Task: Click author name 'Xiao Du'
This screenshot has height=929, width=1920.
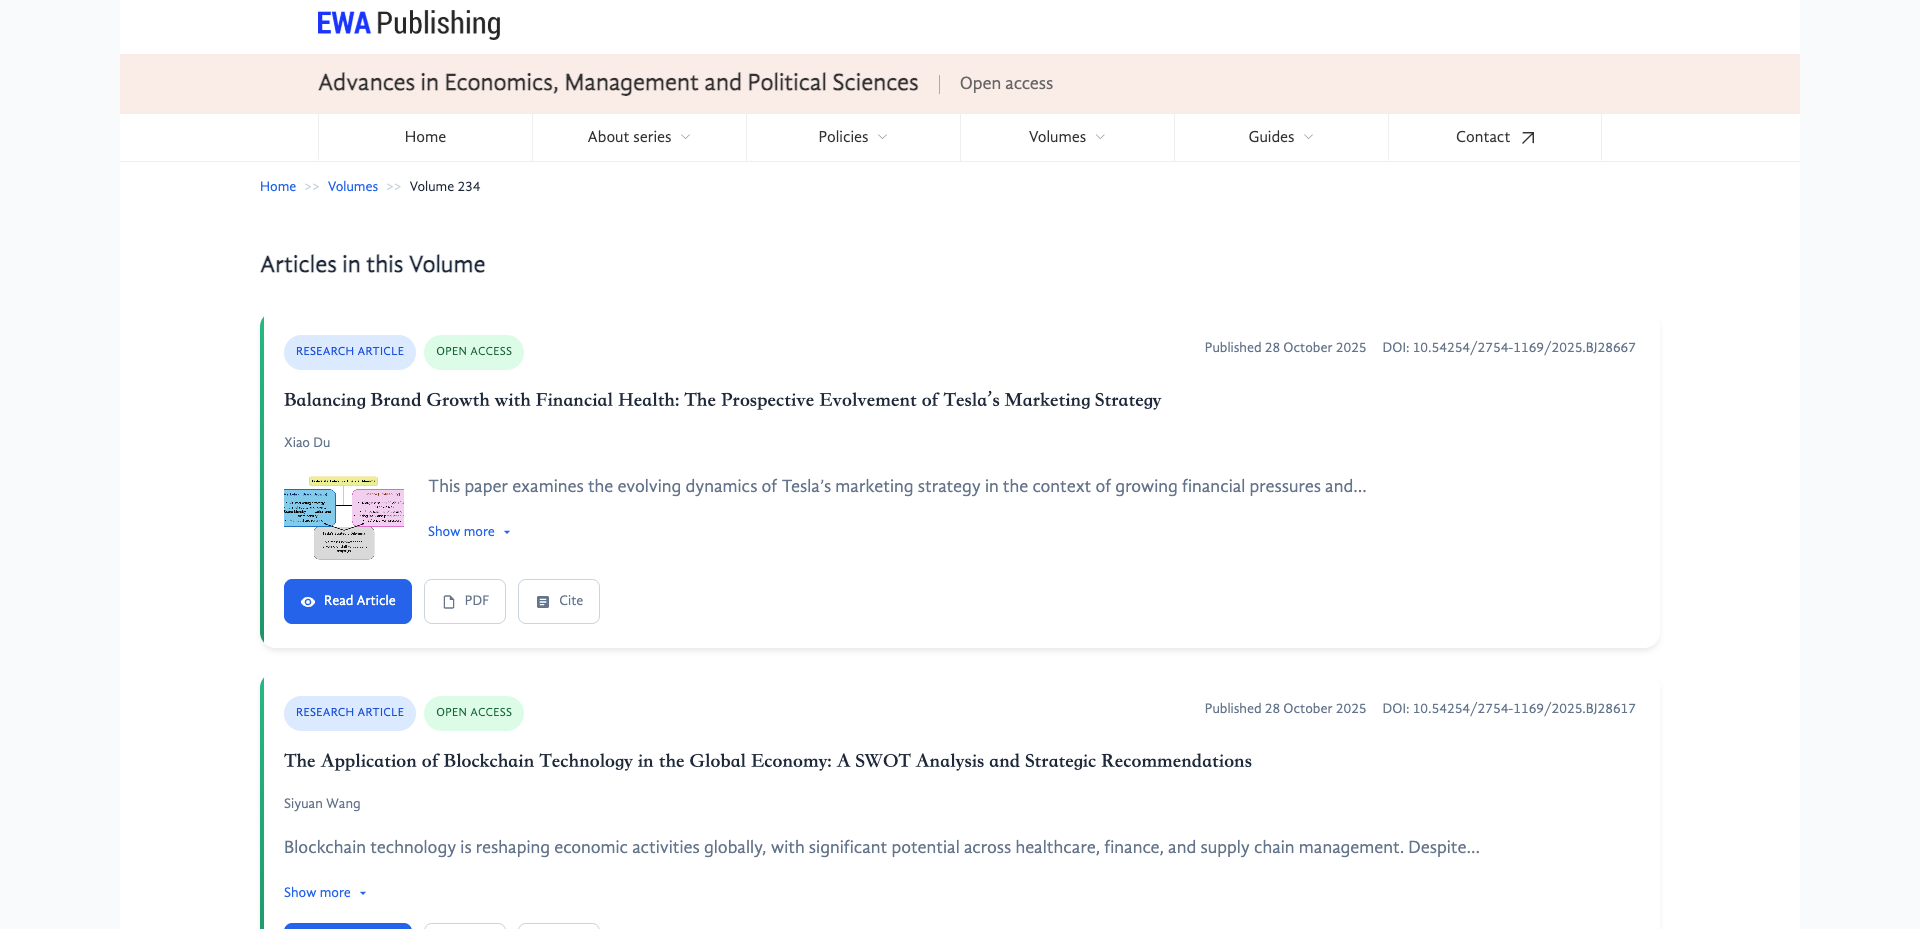Action: tap(307, 443)
